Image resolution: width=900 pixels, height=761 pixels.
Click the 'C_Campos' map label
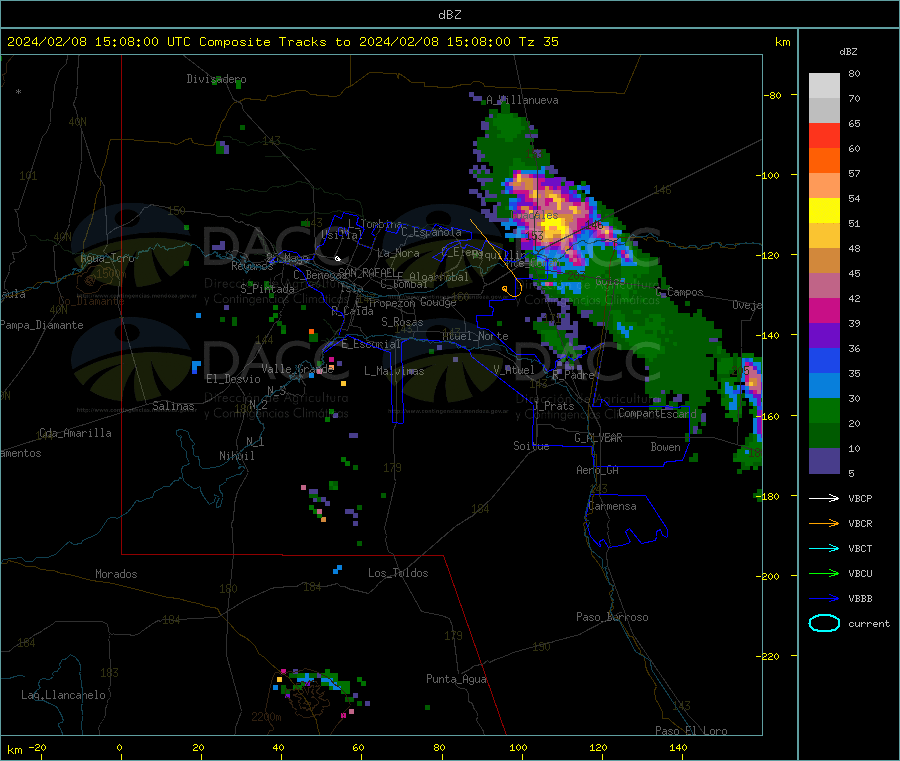coord(680,292)
